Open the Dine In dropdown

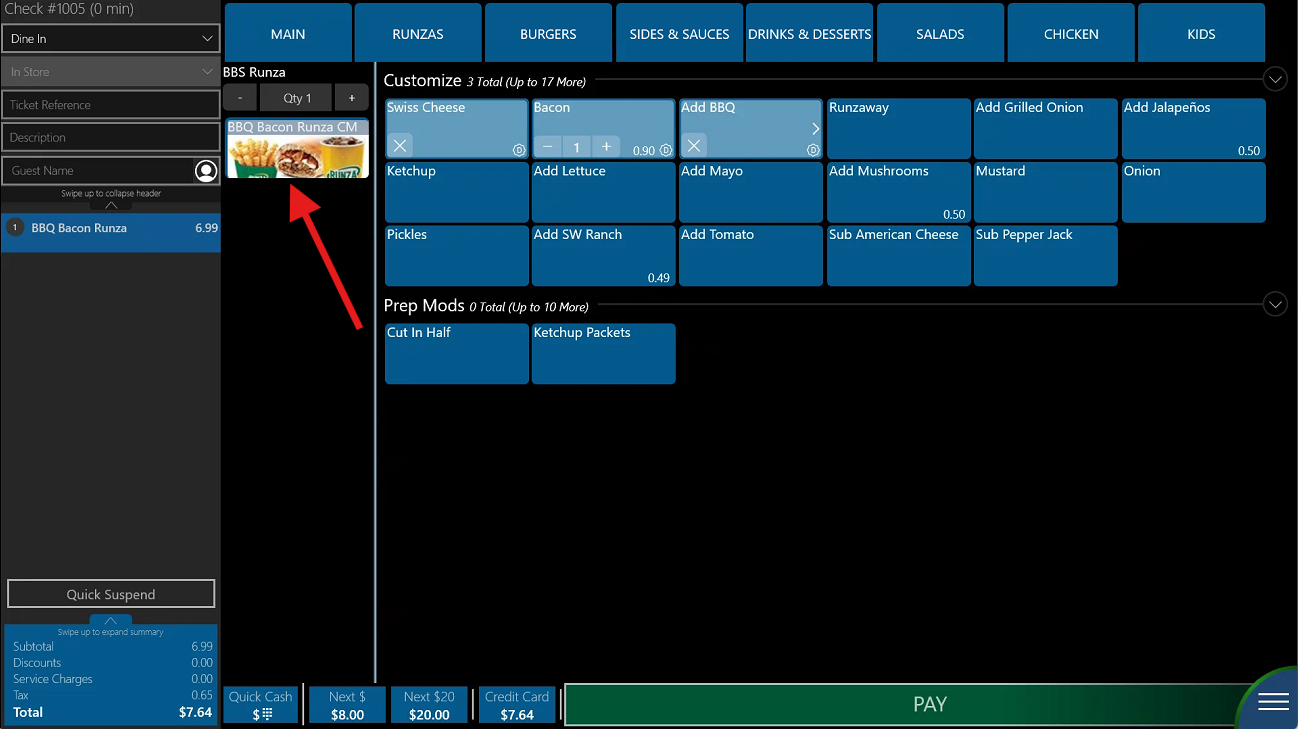coord(110,39)
